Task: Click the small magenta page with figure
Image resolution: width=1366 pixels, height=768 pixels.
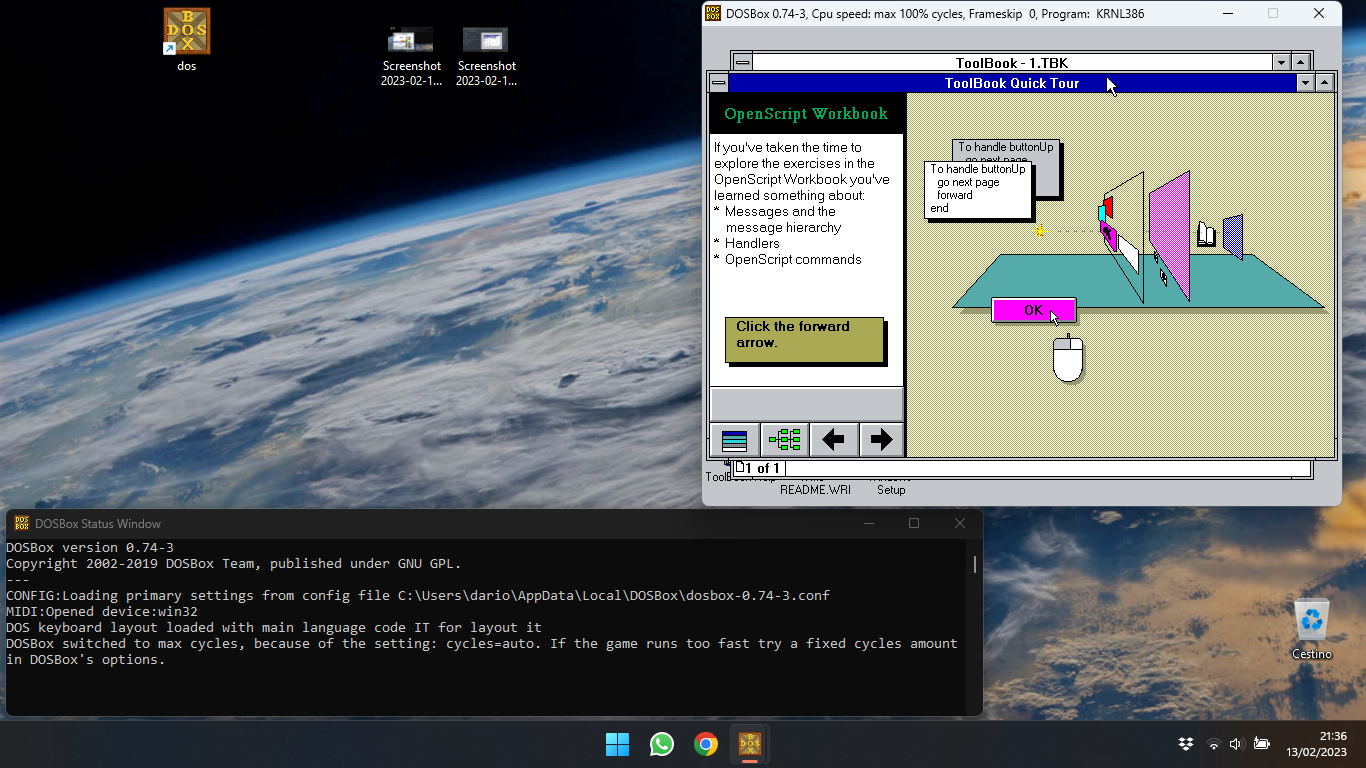Action: pos(1108,237)
